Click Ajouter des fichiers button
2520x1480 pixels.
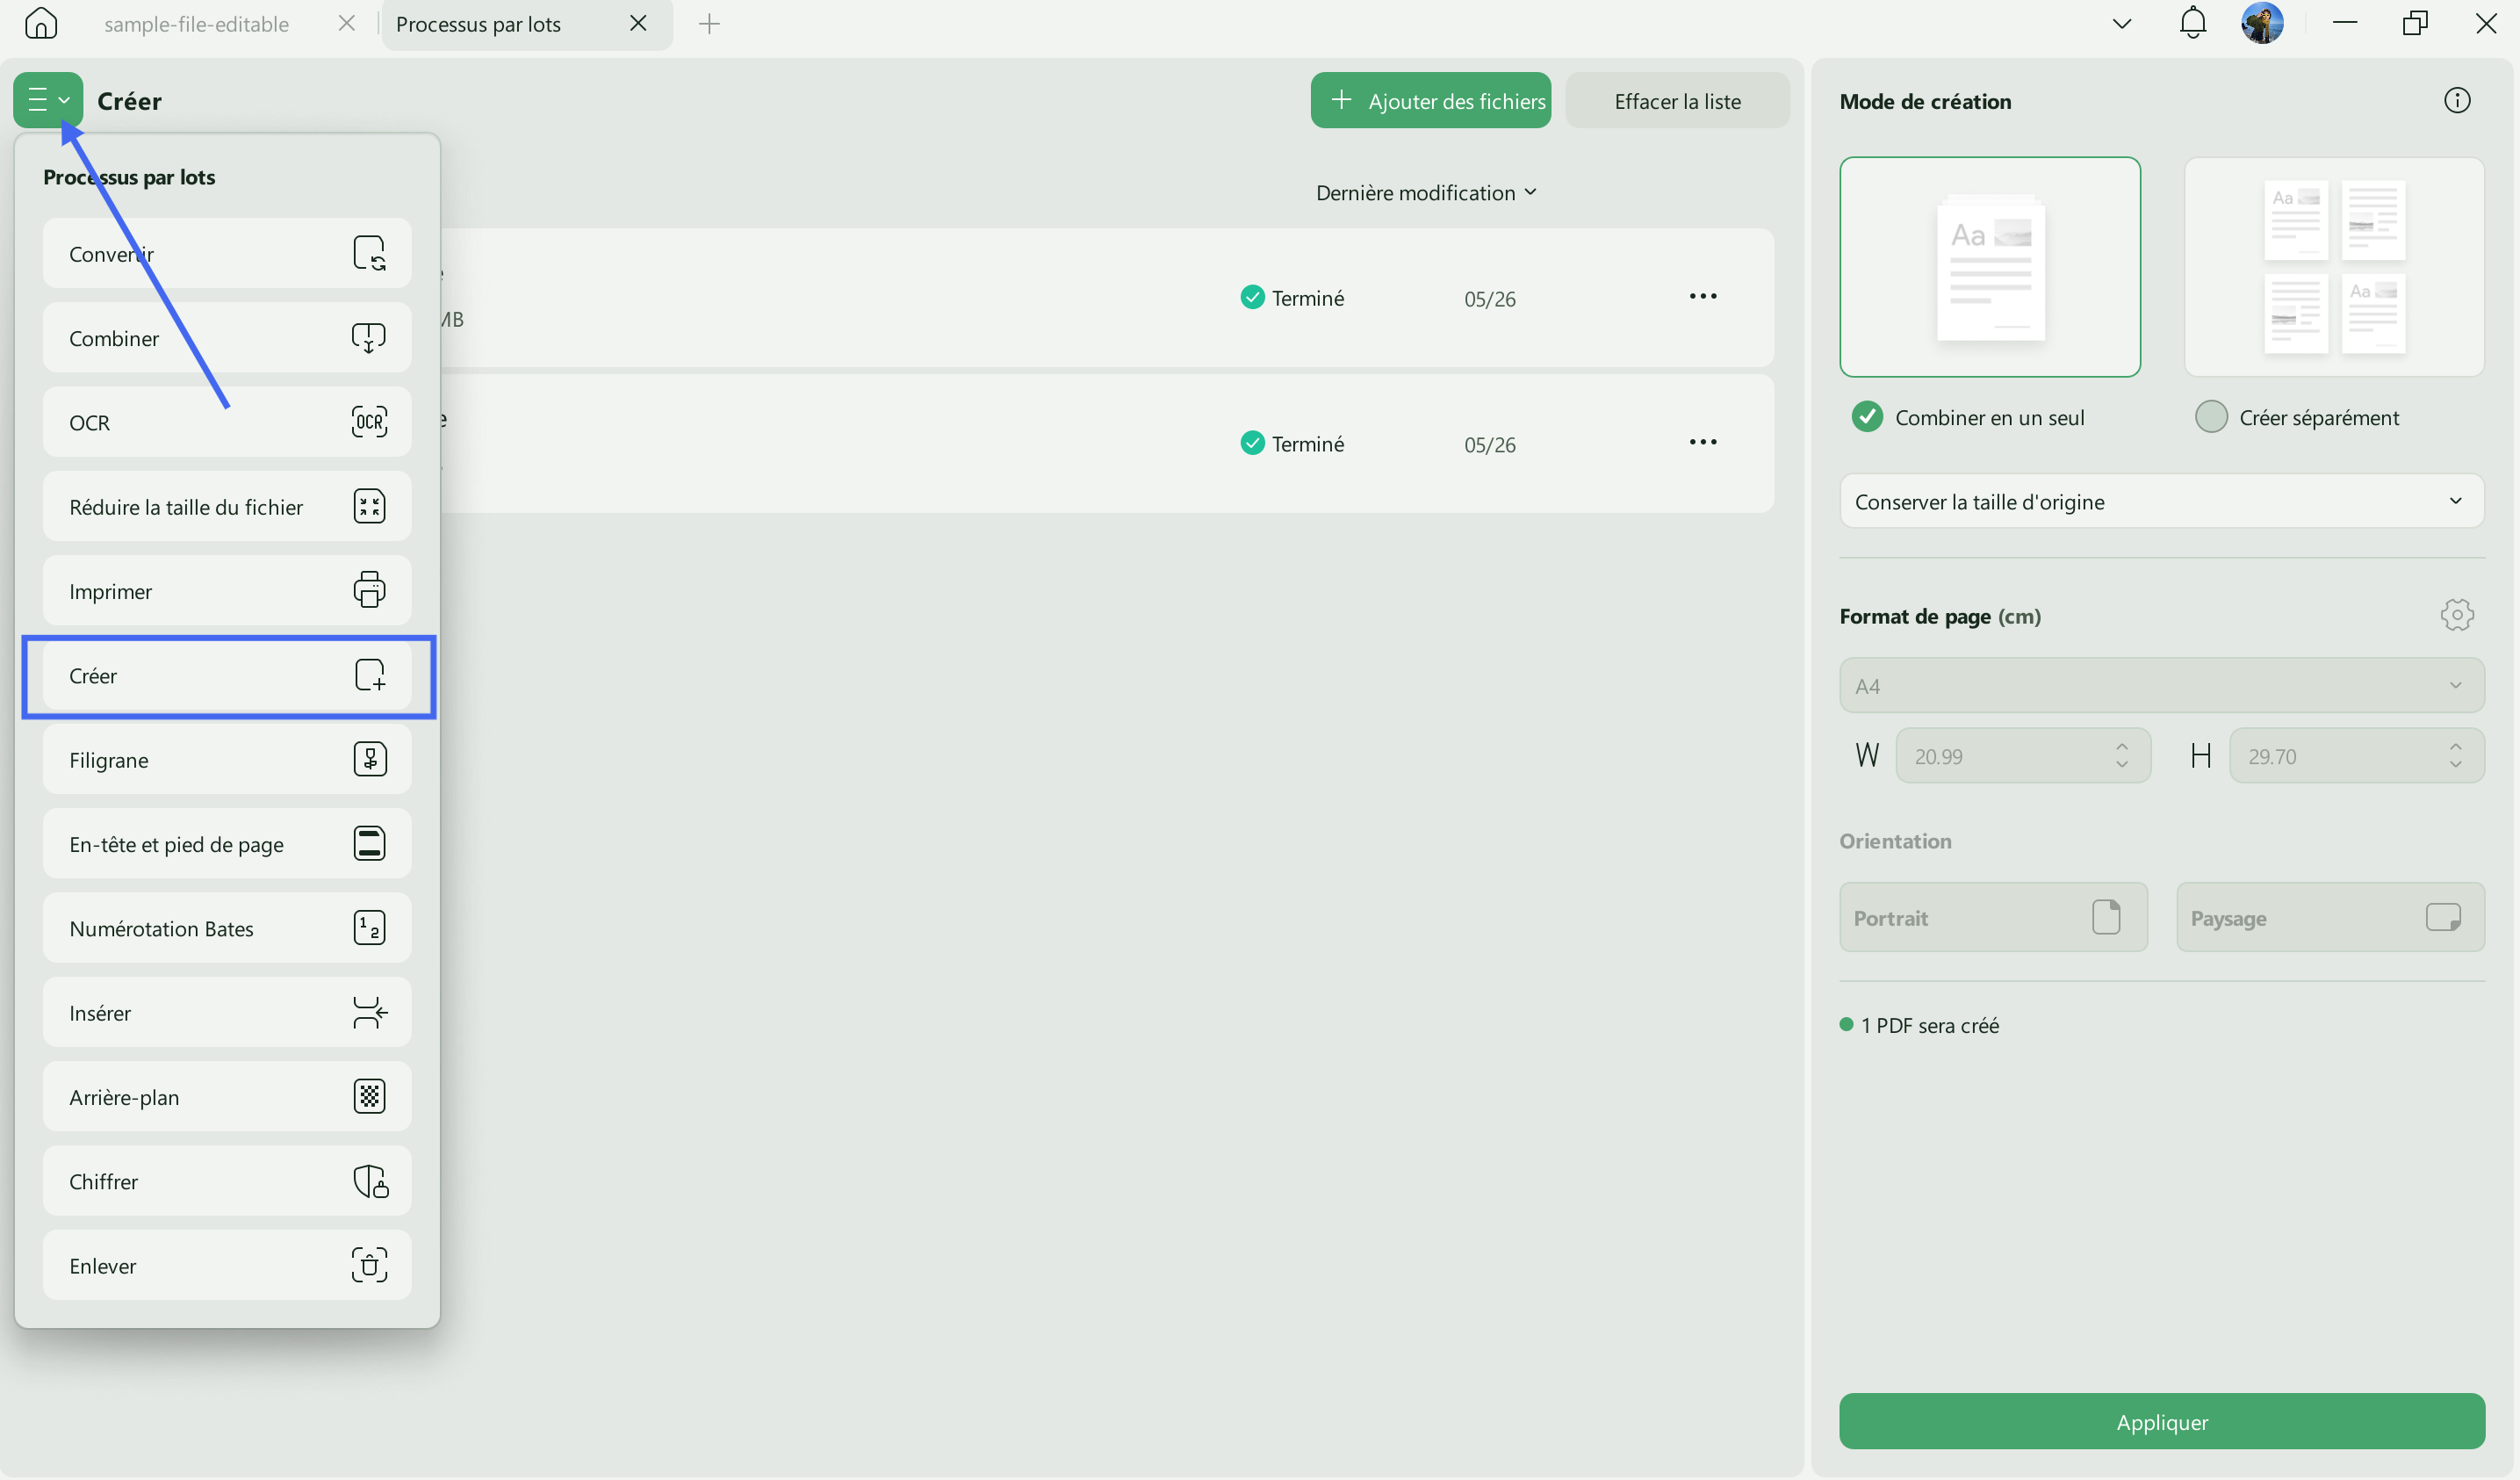pos(1430,100)
